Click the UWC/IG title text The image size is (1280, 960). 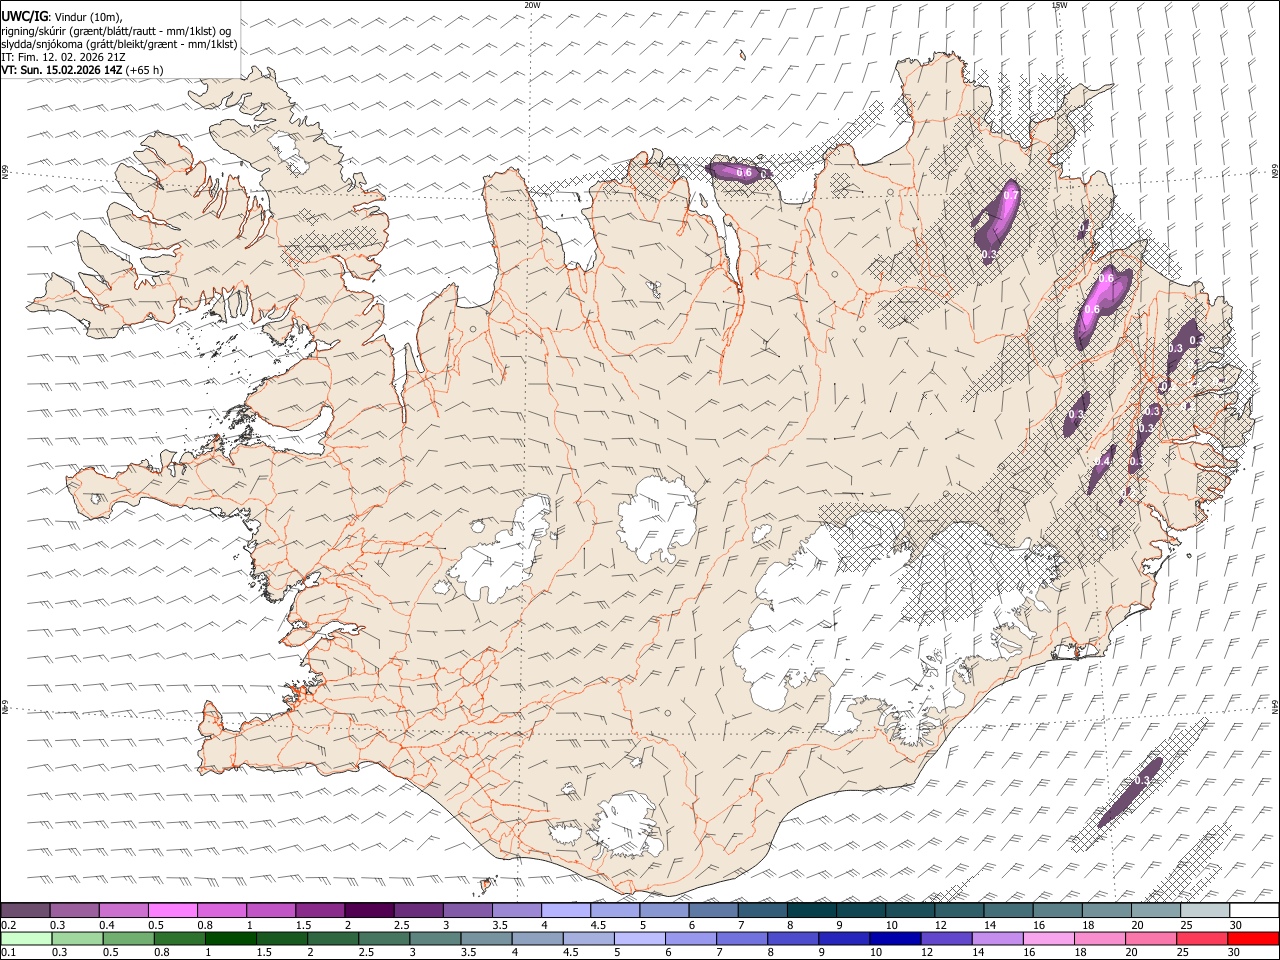[x=24, y=17]
